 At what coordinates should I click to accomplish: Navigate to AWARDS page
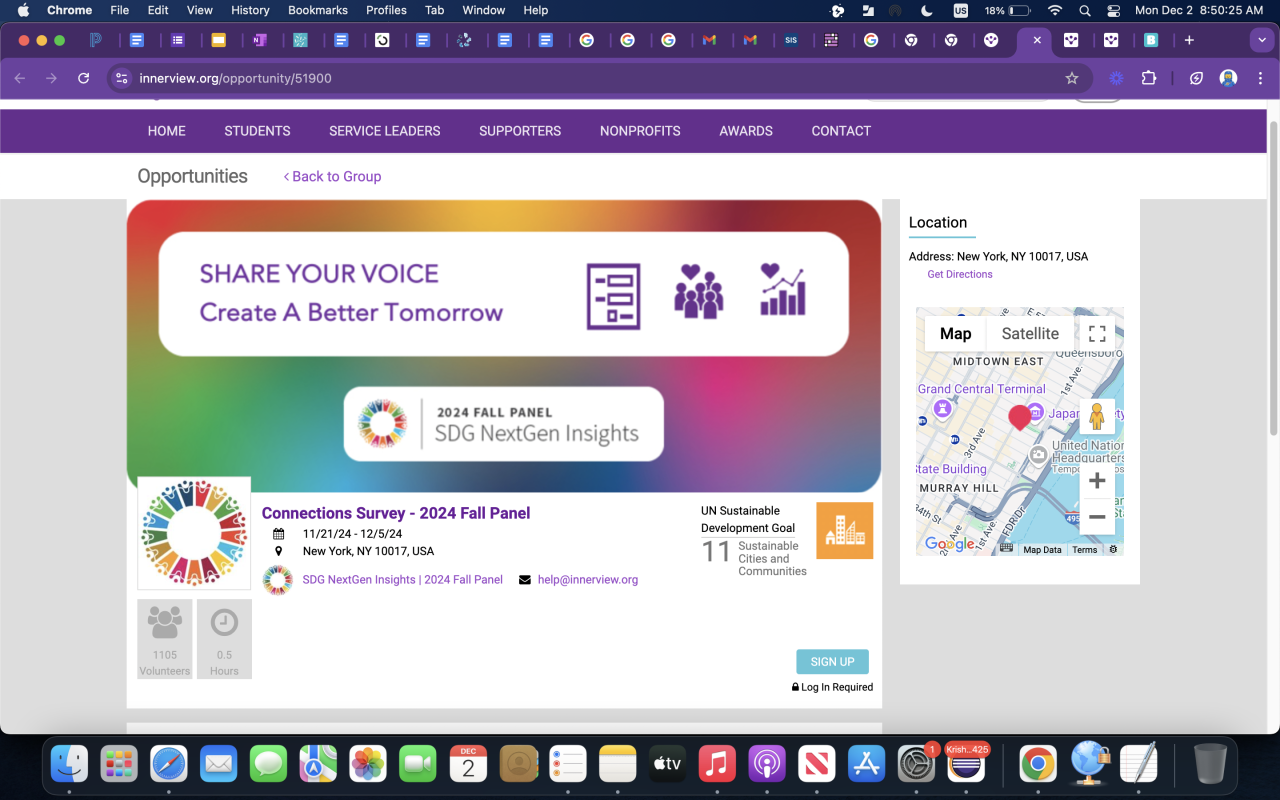pos(746,131)
